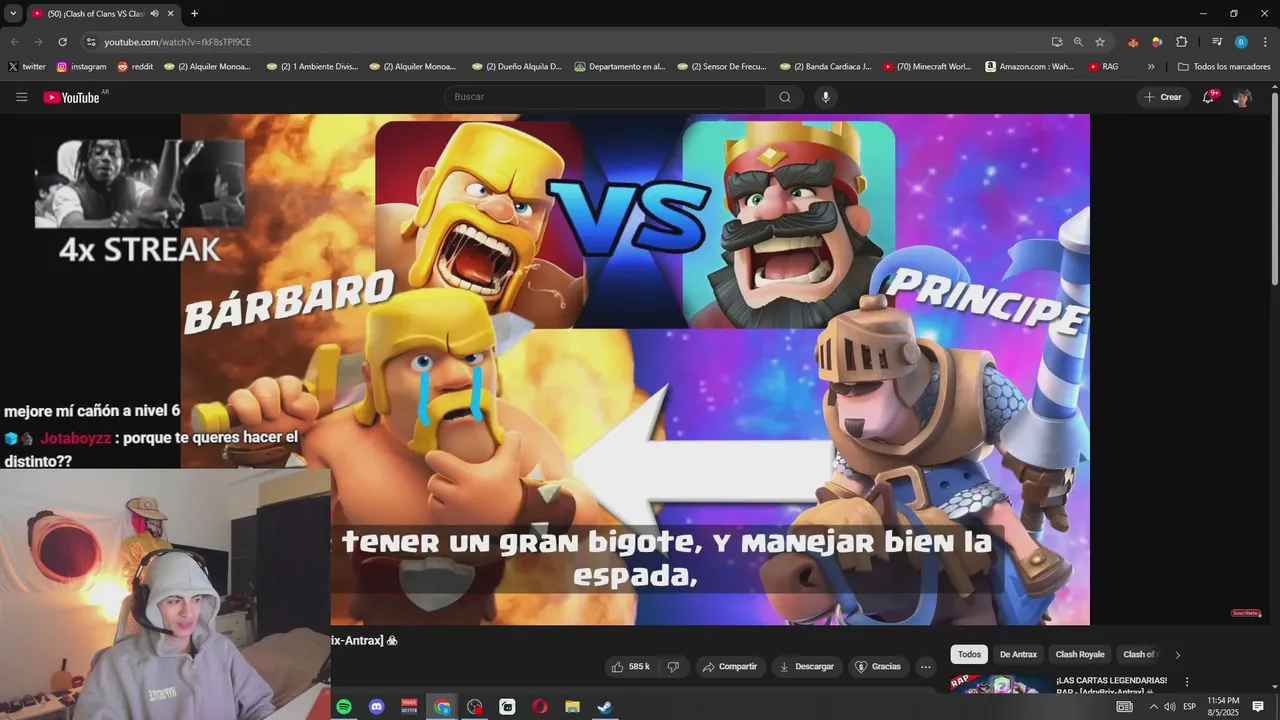Screen dimensions: 1280x720
Task: Open the Windows notification center
Action: (1258, 707)
